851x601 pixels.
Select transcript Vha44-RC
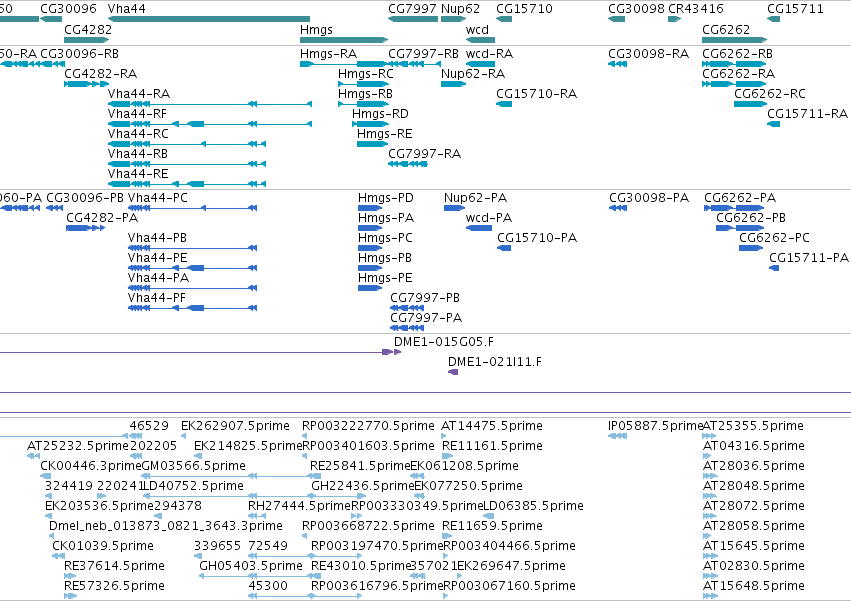(187, 144)
